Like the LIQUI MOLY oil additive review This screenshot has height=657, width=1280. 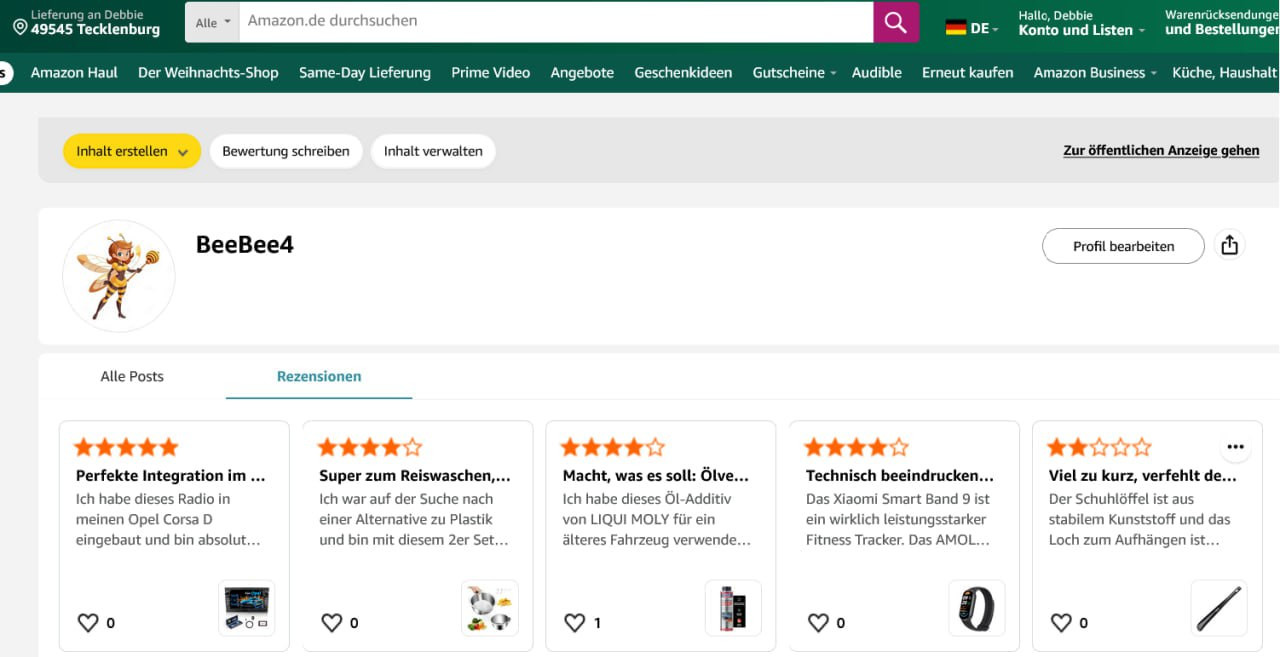click(575, 623)
